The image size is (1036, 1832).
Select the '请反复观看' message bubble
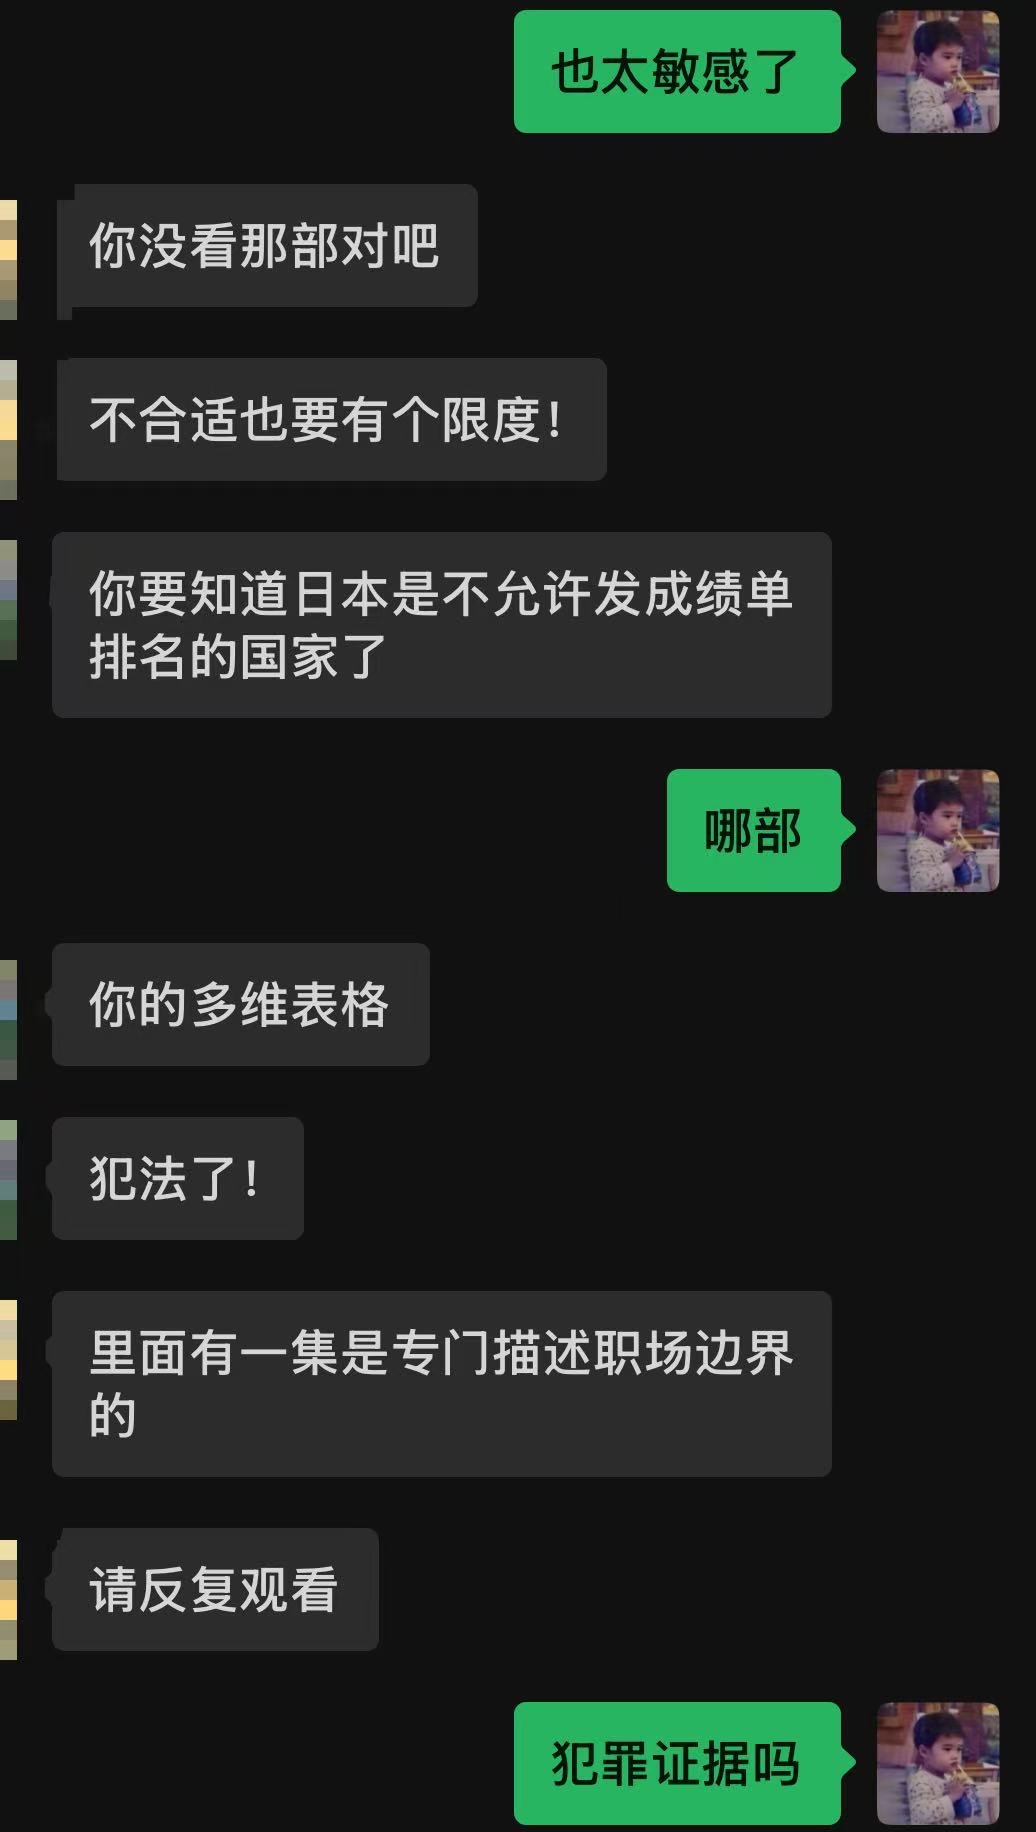click(x=215, y=1589)
